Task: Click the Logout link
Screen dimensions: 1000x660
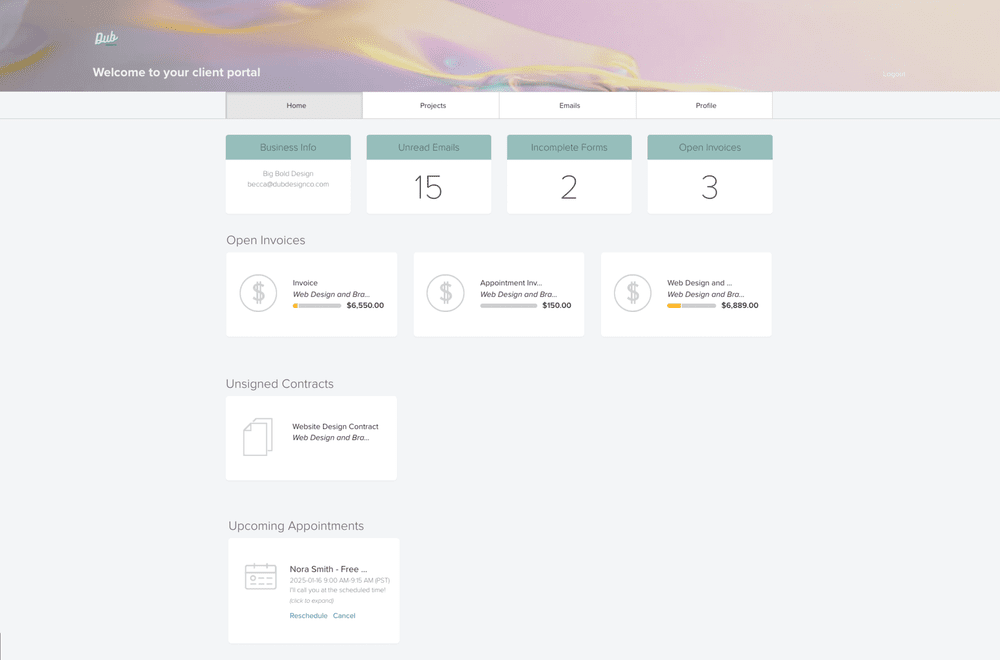Action: coord(894,74)
